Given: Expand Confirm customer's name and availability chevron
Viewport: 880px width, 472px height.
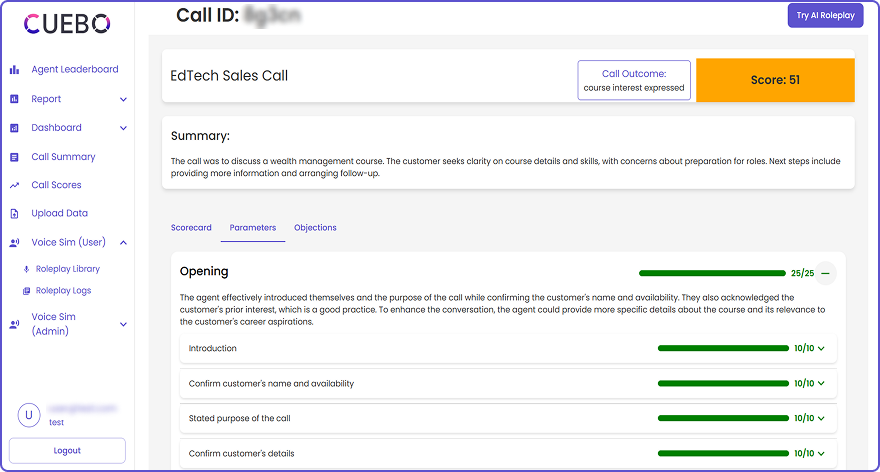Looking at the screenshot, I should click(x=821, y=383).
